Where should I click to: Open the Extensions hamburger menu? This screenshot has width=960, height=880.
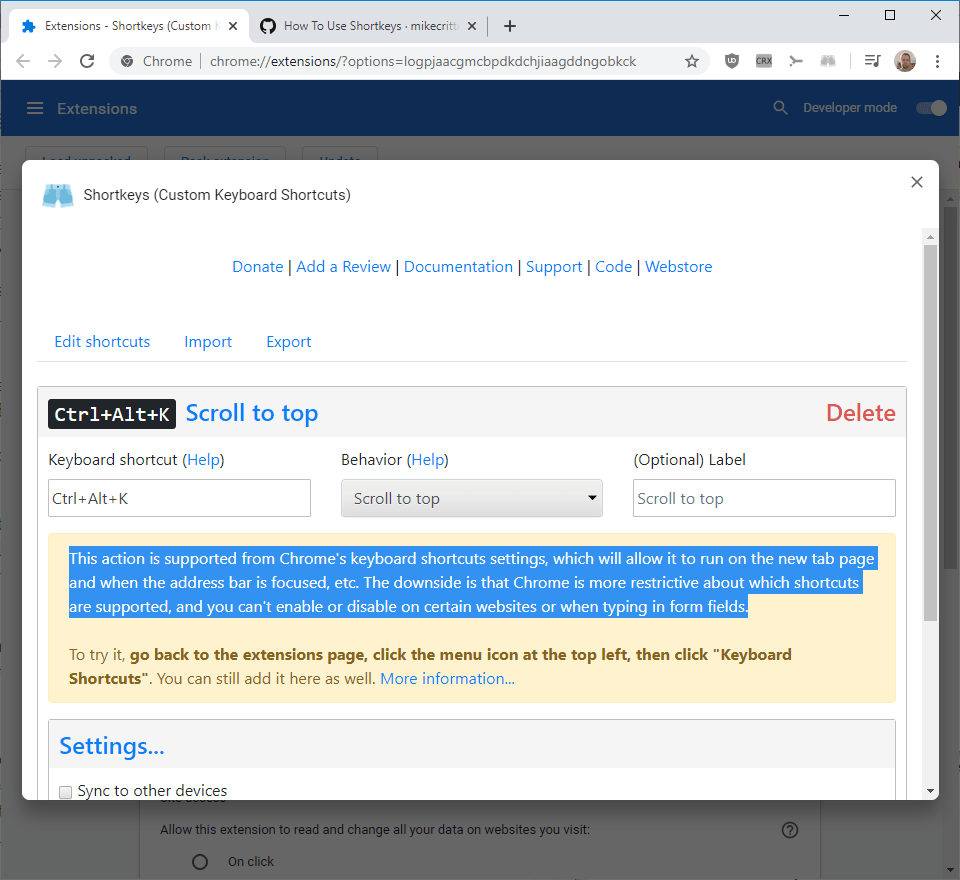click(x=35, y=108)
